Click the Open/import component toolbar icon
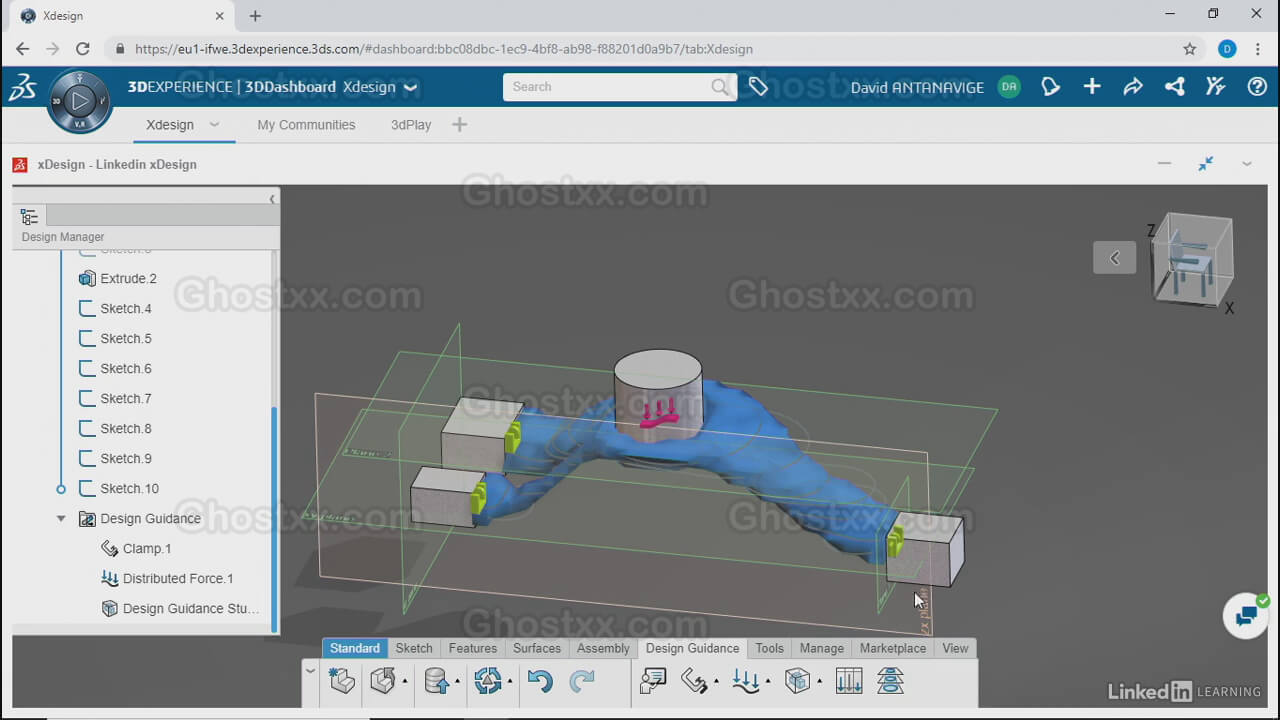1280x720 pixels. pos(382,681)
